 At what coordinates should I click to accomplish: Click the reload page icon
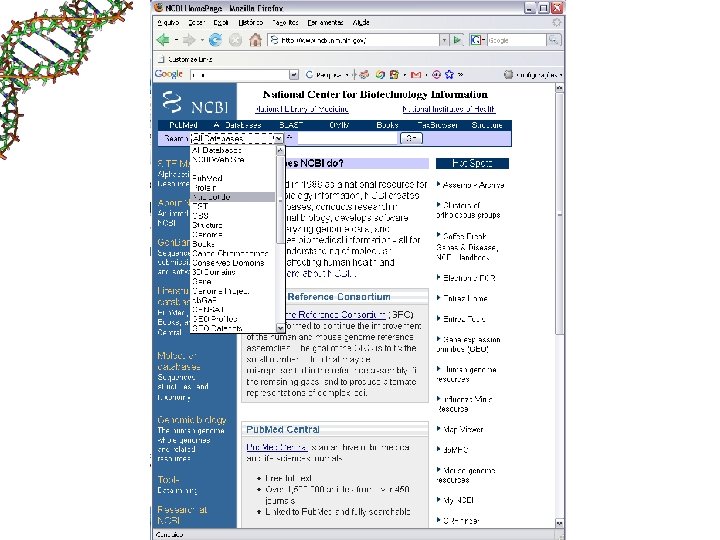point(215,40)
